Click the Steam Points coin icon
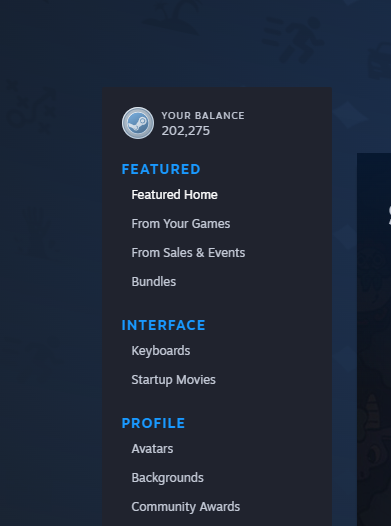Viewport: 391px width, 526px height. 138,123
